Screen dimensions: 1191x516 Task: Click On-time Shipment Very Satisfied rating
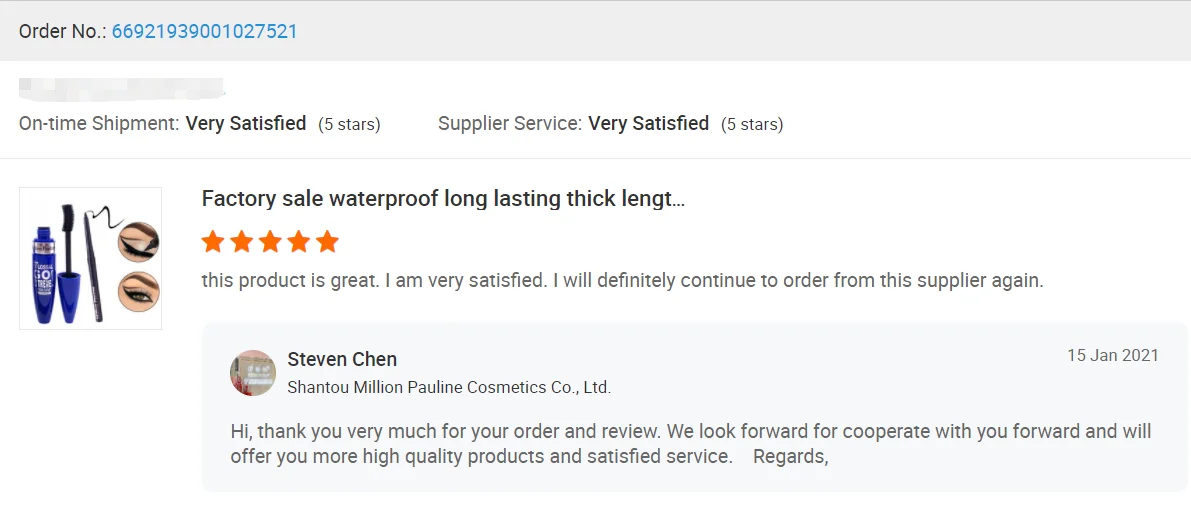click(x=246, y=124)
